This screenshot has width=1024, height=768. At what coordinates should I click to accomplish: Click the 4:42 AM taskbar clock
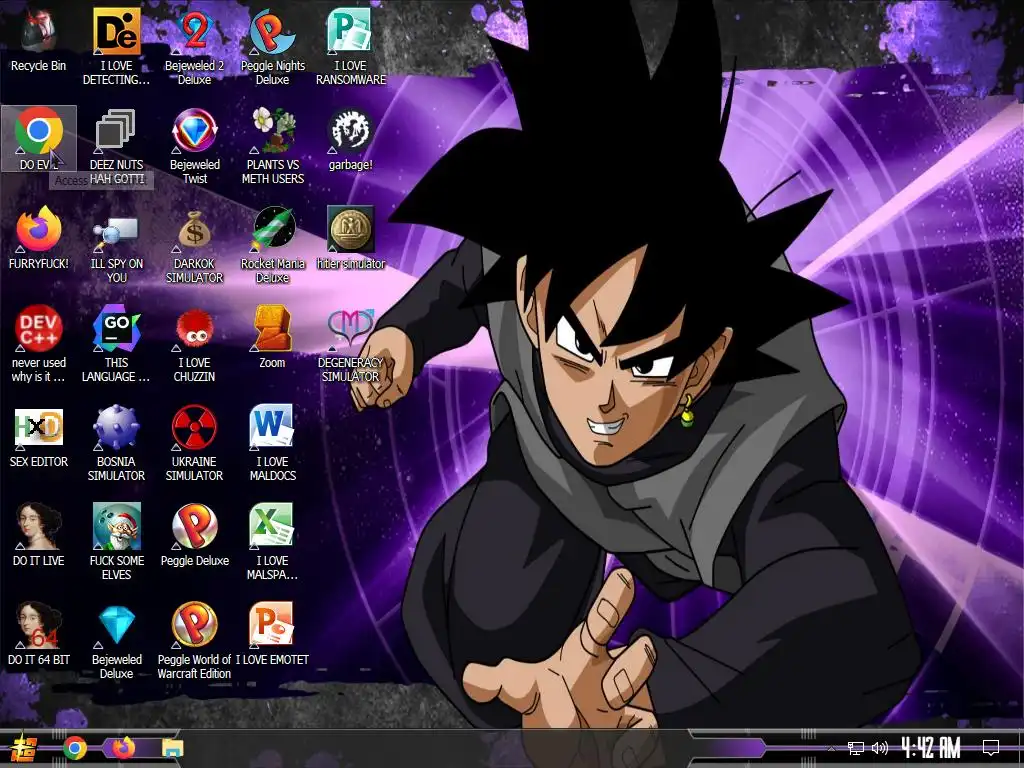[x=931, y=748]
